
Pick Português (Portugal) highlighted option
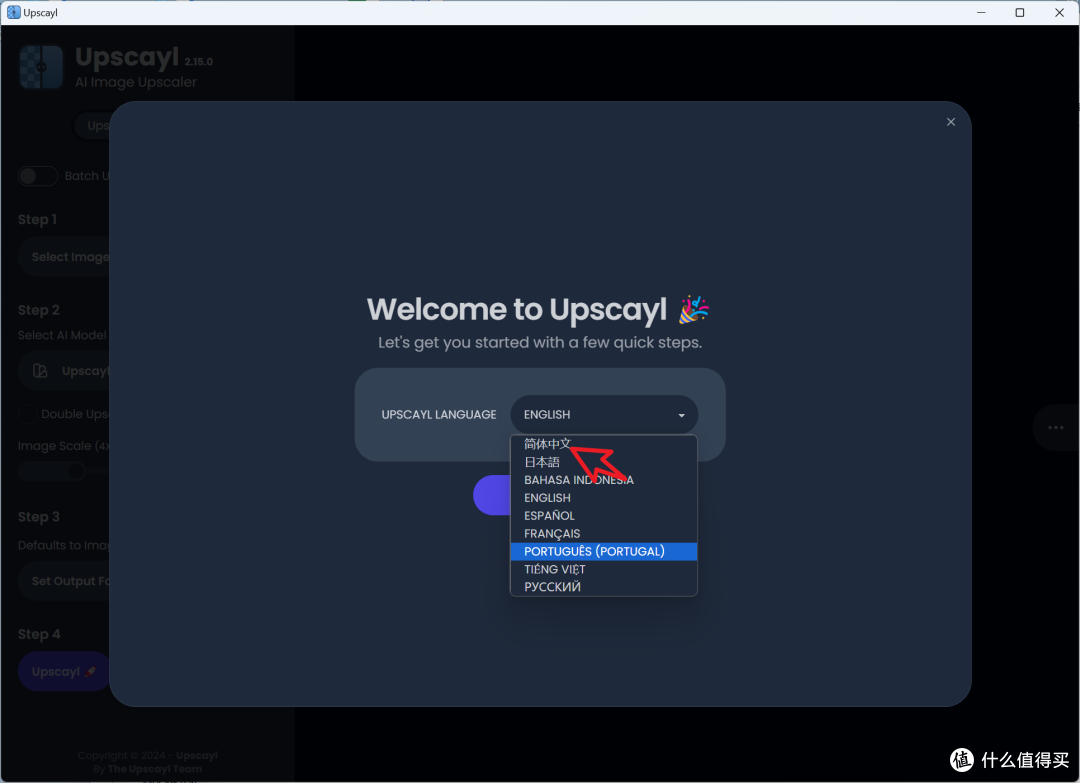[603, 552]
